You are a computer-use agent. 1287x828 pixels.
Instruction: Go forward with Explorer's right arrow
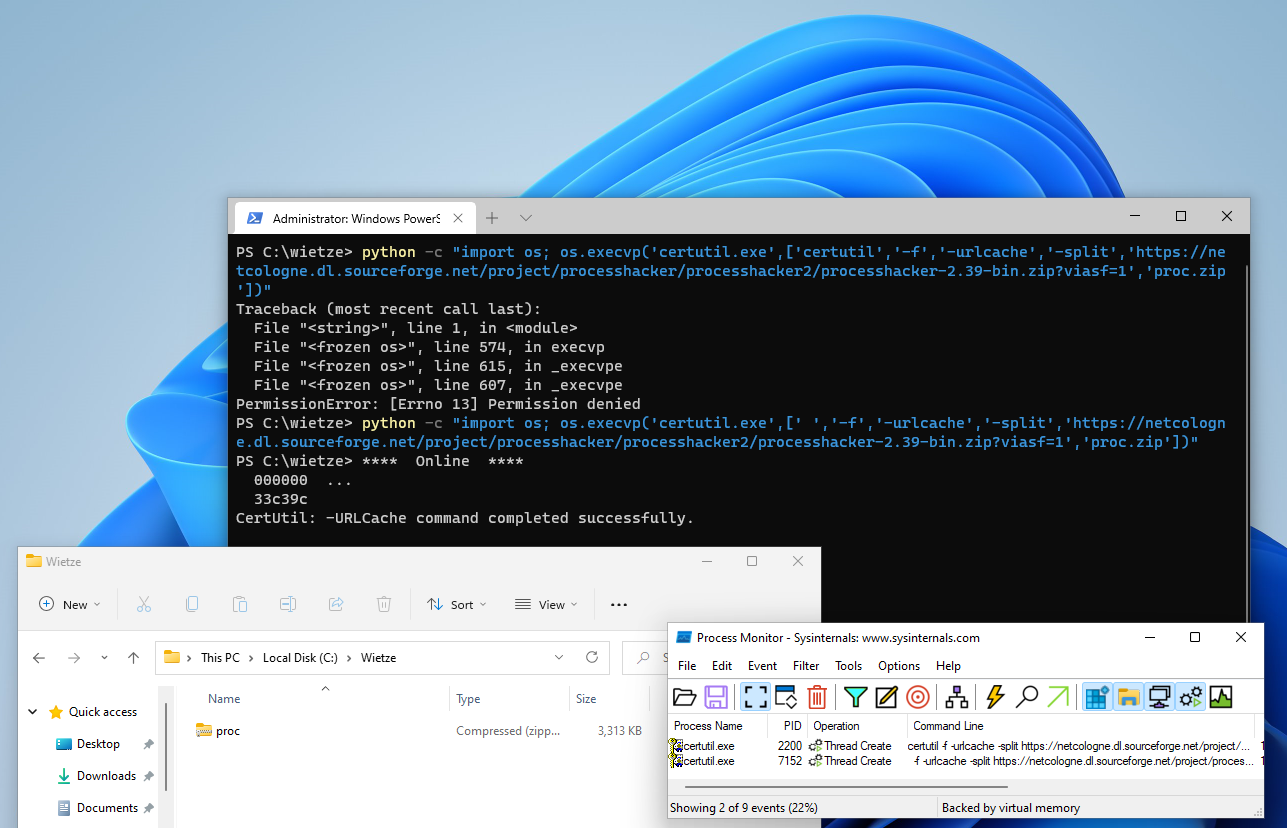(73, 658)
